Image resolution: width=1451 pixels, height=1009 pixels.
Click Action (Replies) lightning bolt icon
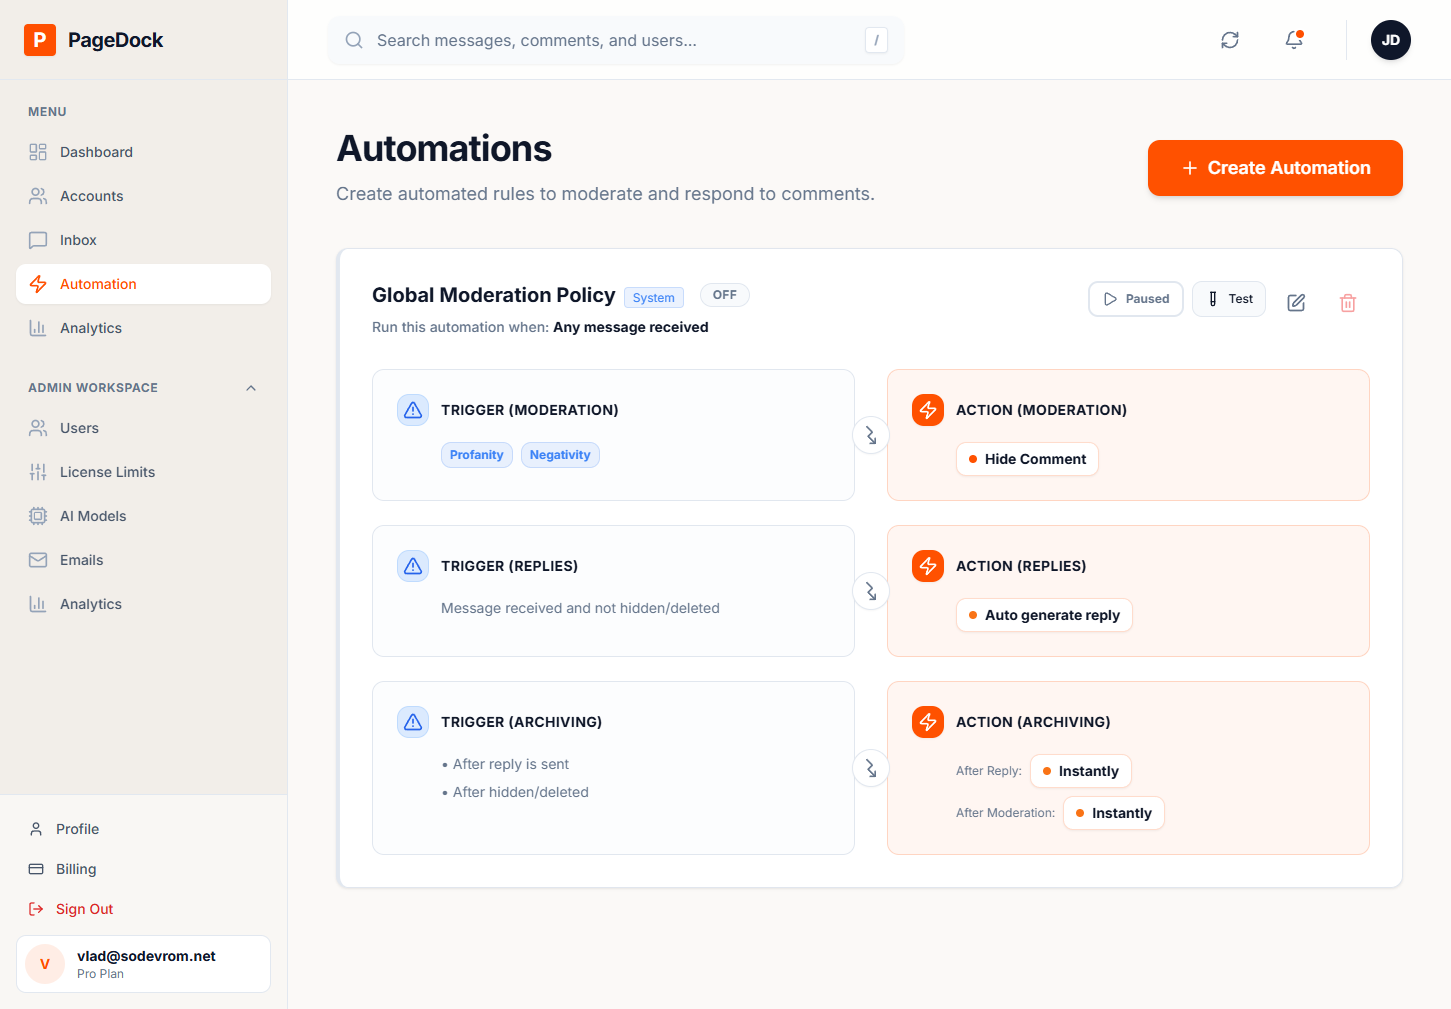coord(928,566)
